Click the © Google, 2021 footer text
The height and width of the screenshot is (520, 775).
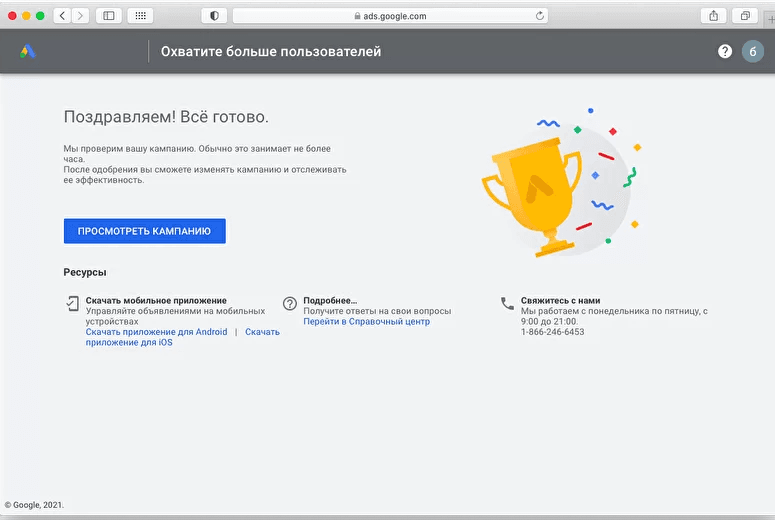point(34,505)
